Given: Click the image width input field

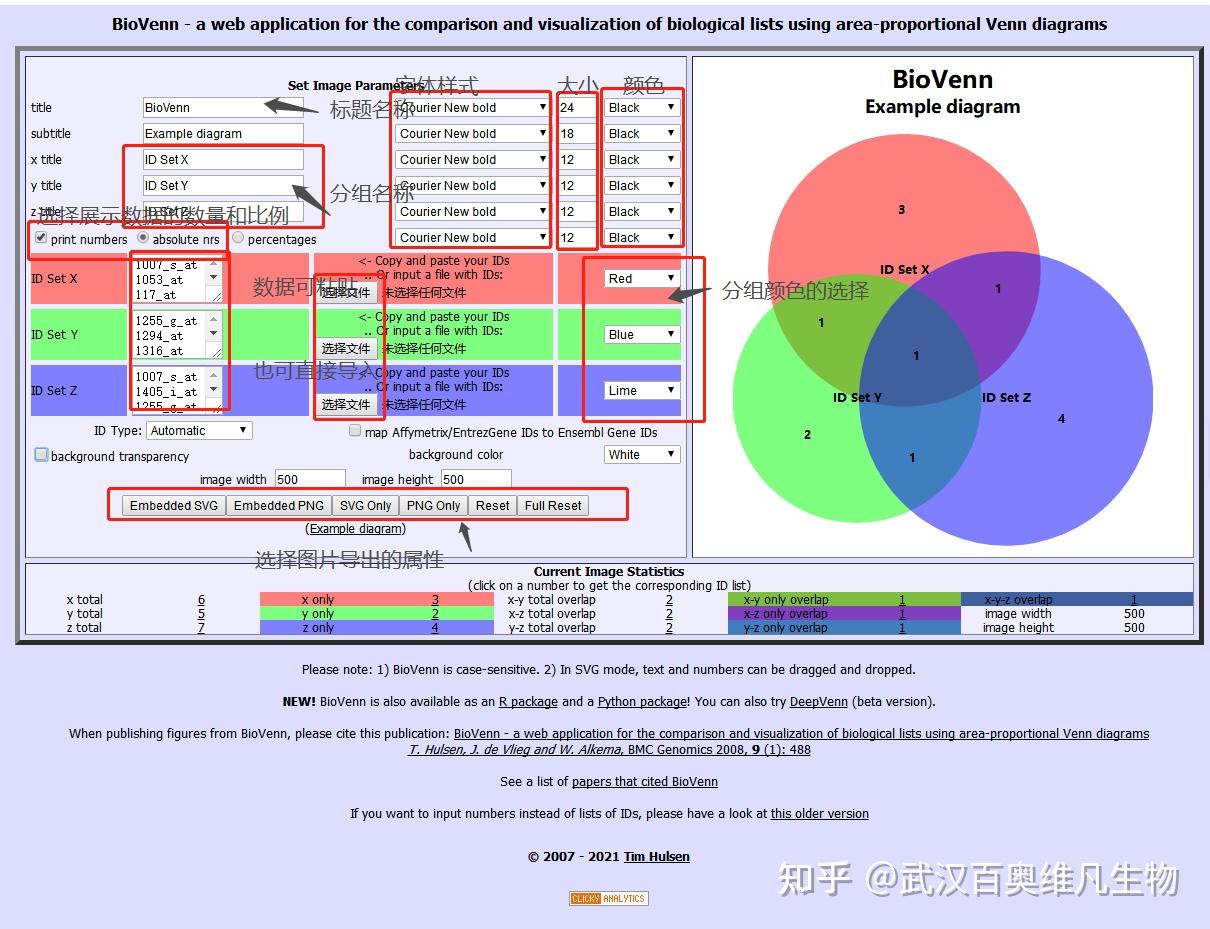Looking at the screenshot, I should (310, 478).
